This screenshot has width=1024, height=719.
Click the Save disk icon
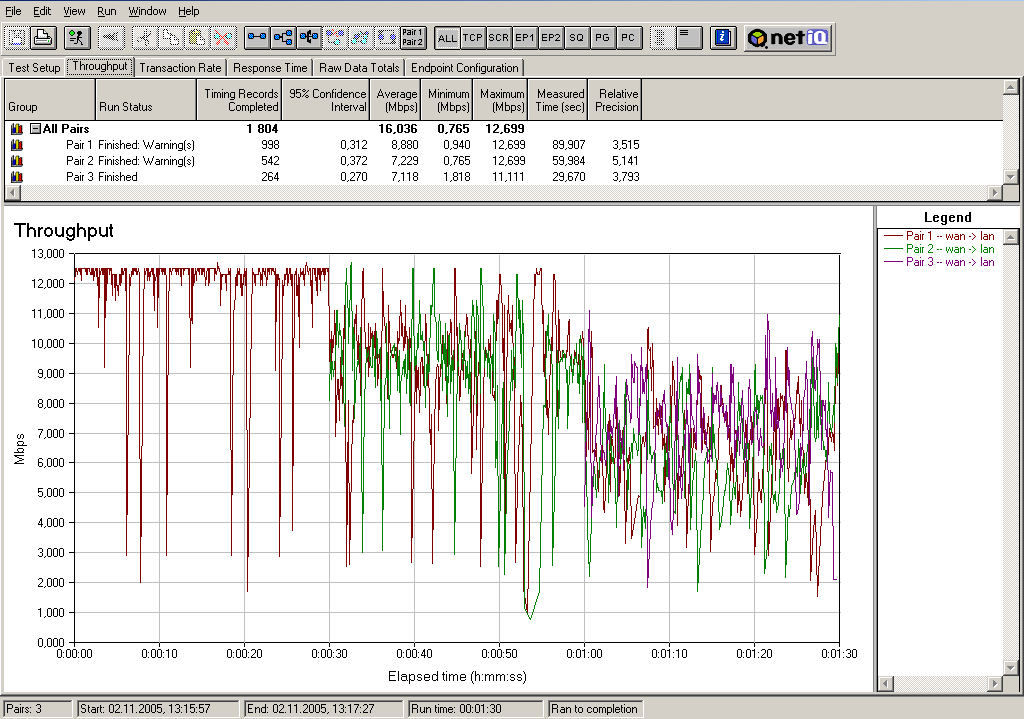[x=17, y=38]
